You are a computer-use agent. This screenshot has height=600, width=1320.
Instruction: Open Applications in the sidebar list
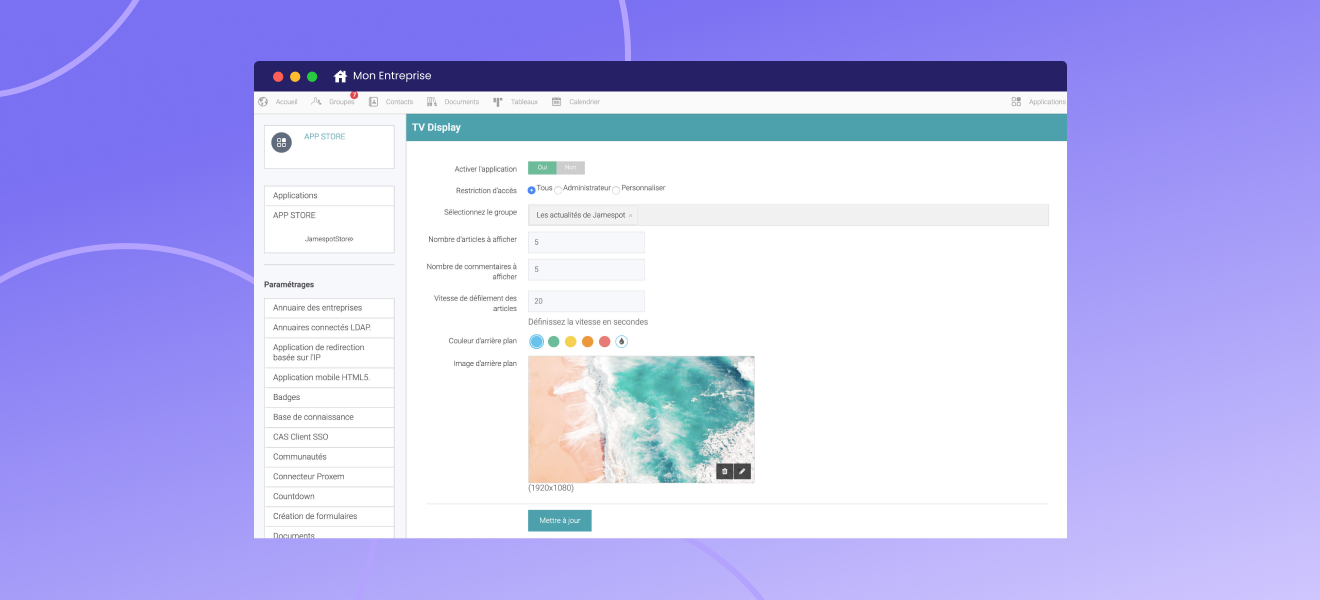coord(329,196)
